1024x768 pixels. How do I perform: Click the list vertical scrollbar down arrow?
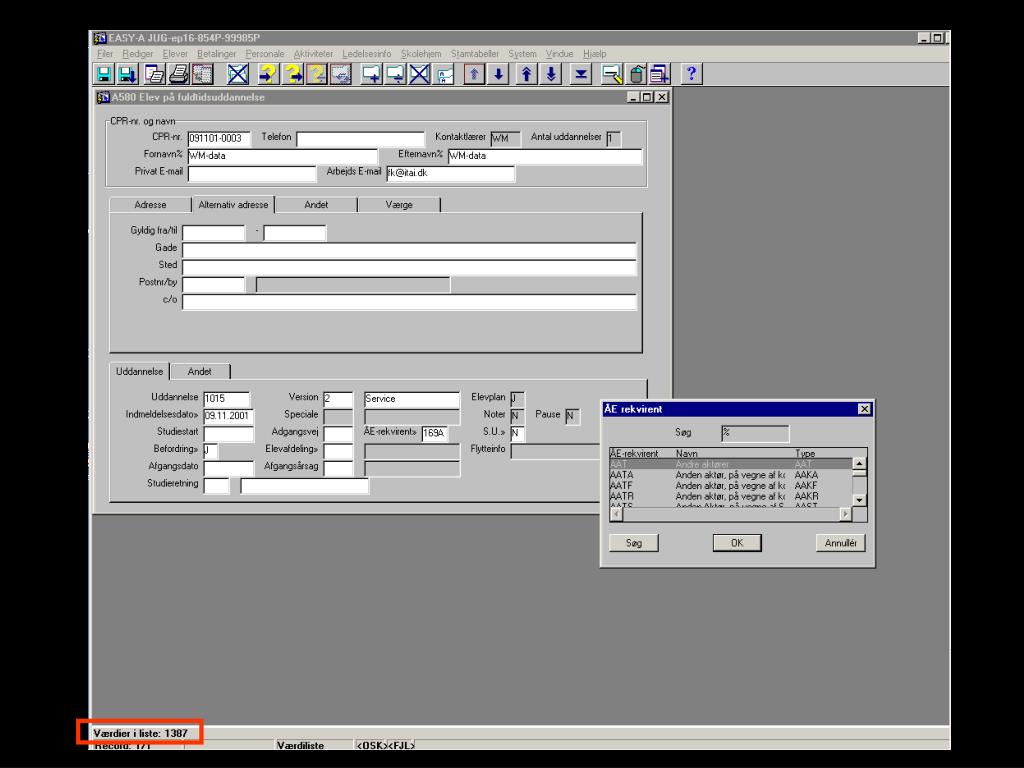[x=859, y=500]
